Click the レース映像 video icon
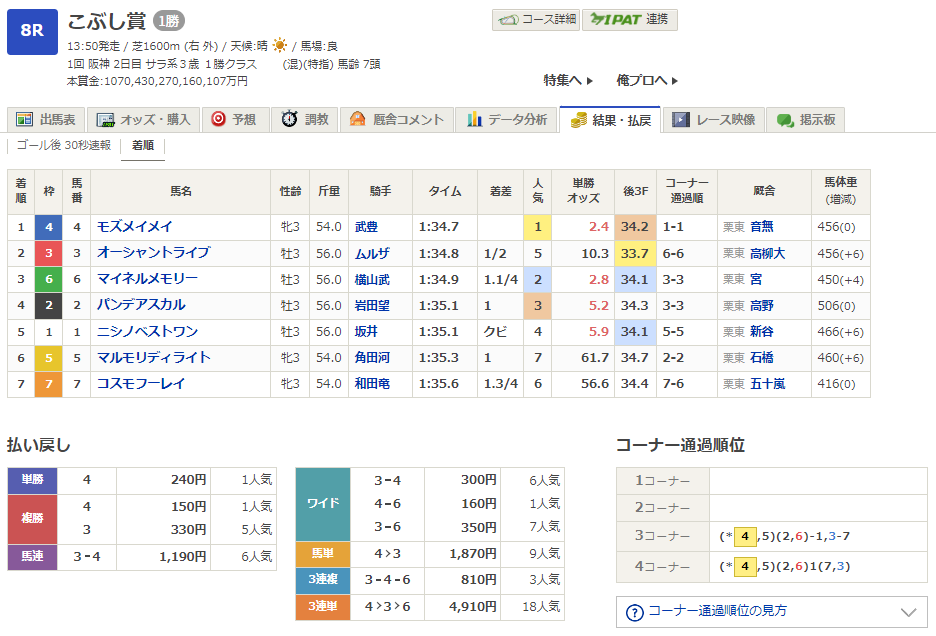 coord(681,120)
